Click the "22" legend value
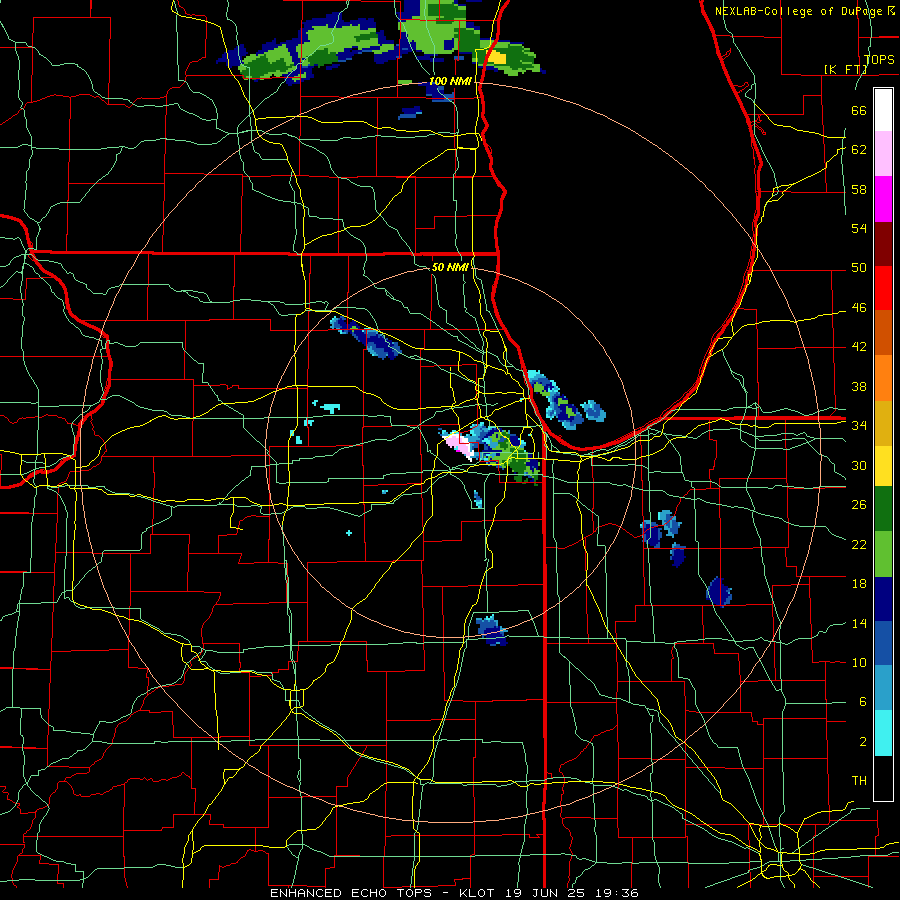This screenshot has width=900, height=900. coord(859,544)
